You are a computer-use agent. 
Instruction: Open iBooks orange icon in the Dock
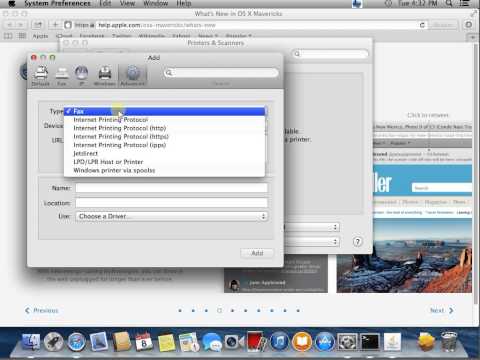tap(302, 342)
